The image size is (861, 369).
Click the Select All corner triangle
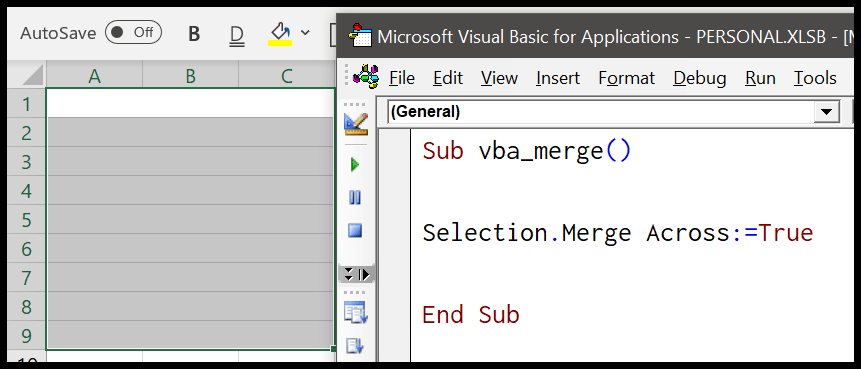[x=27, y=76]
